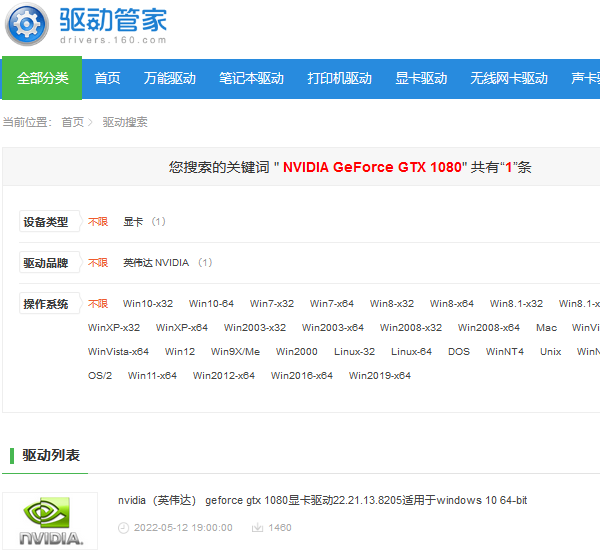Viewport: 600px width, 555px height.
Task: Click the blue gear site logo
Action: point(27,24)
